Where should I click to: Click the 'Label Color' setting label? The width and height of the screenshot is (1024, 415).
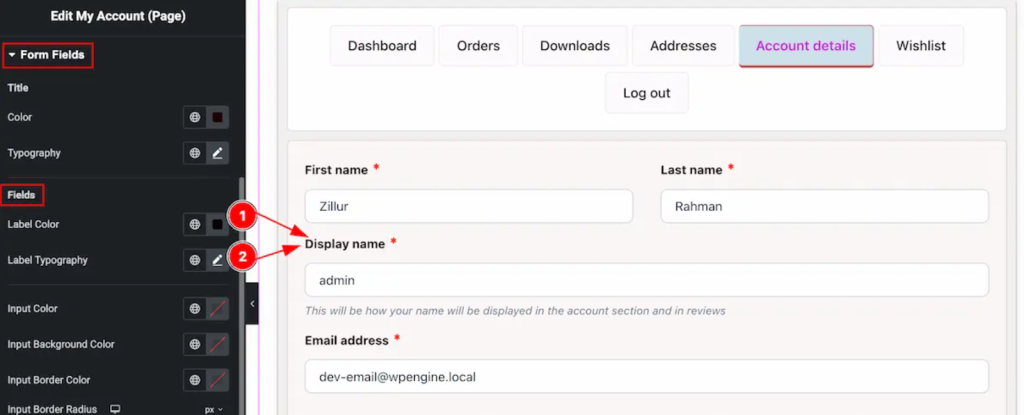33,224
